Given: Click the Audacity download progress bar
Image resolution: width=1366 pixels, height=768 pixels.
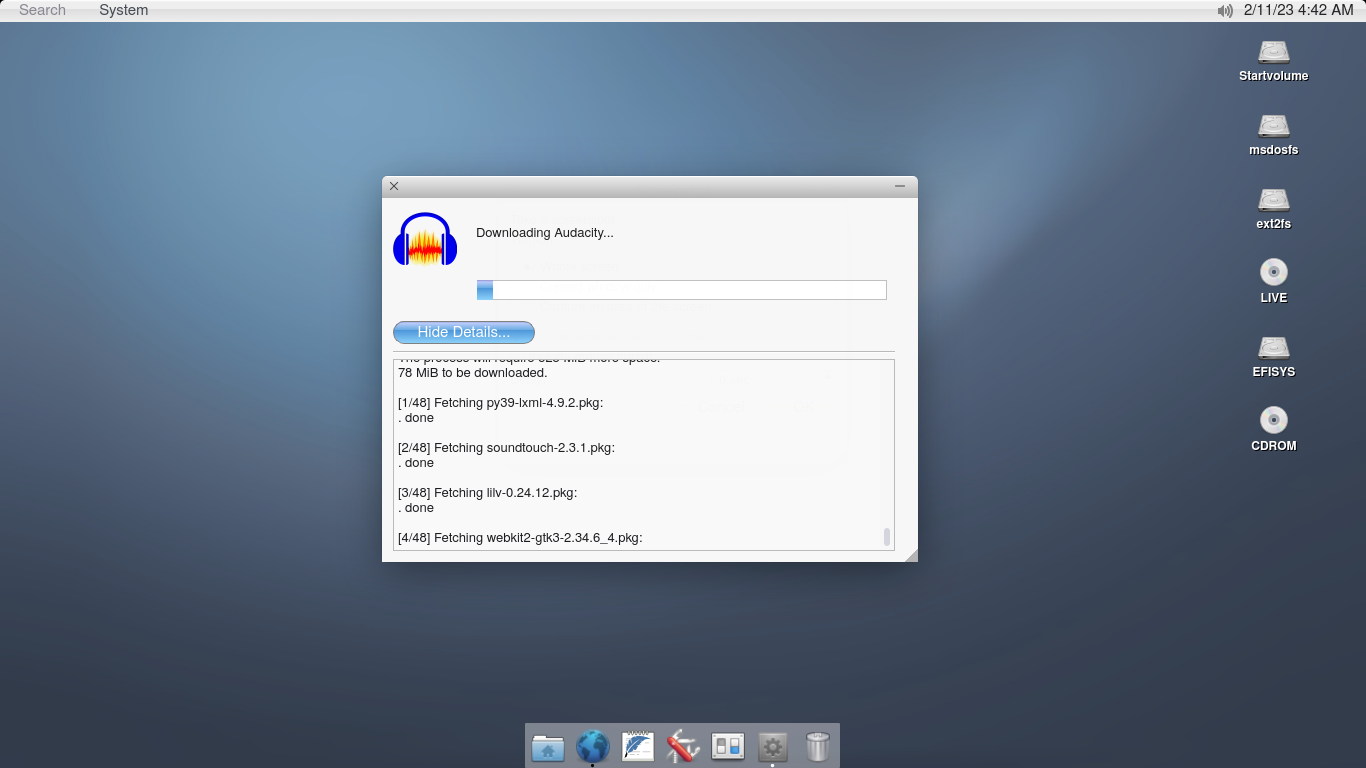Looking at the screenshot, I should [682, 290].
